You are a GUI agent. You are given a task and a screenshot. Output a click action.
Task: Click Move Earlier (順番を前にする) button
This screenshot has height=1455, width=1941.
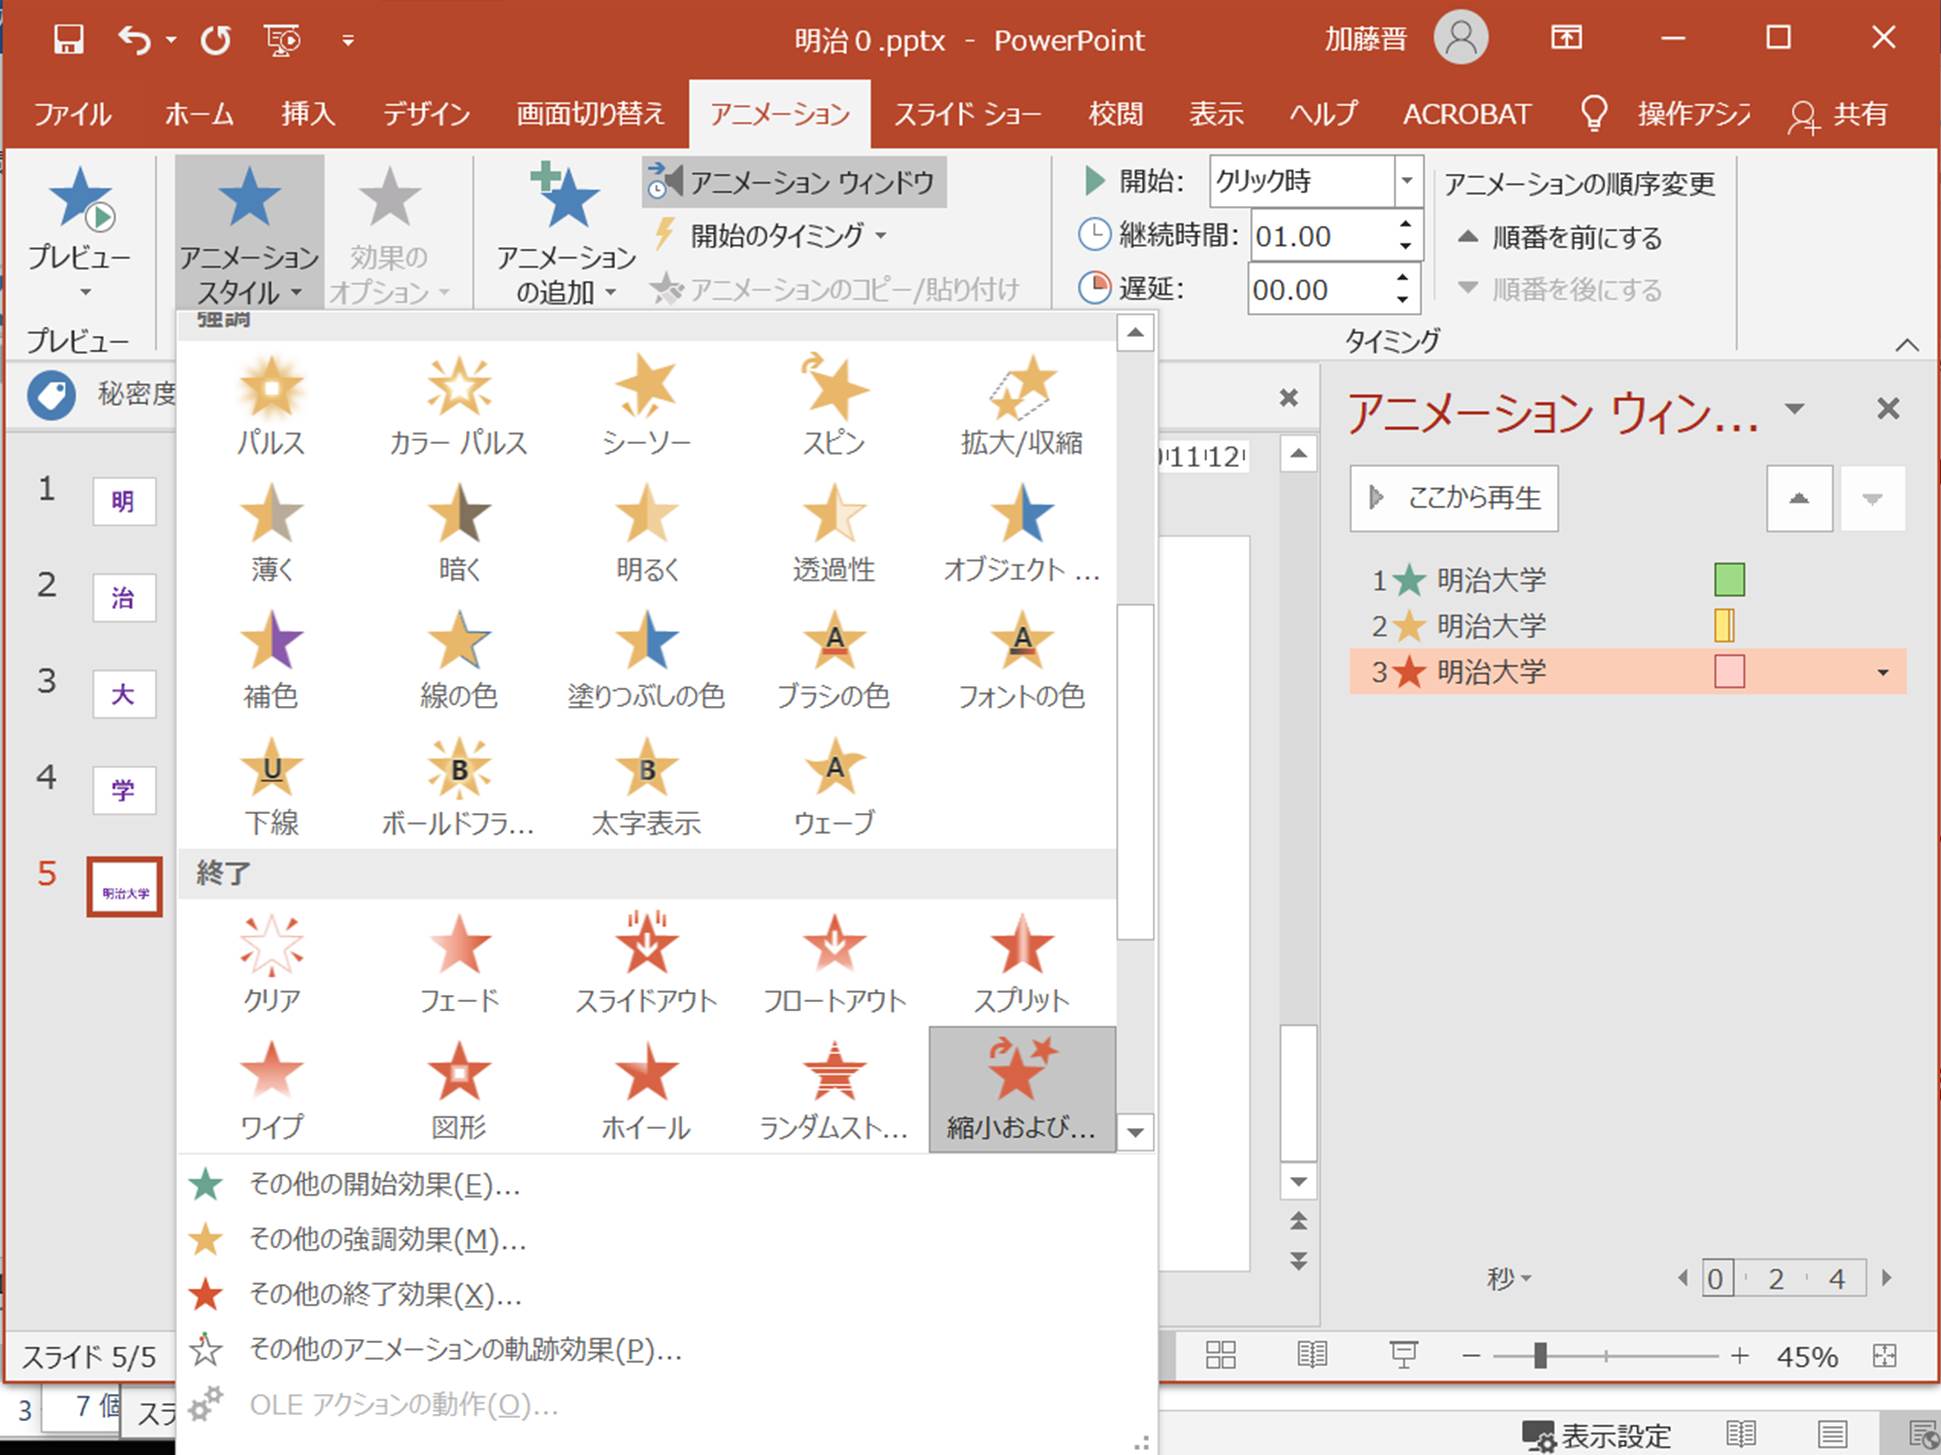tap(1560, 238)
